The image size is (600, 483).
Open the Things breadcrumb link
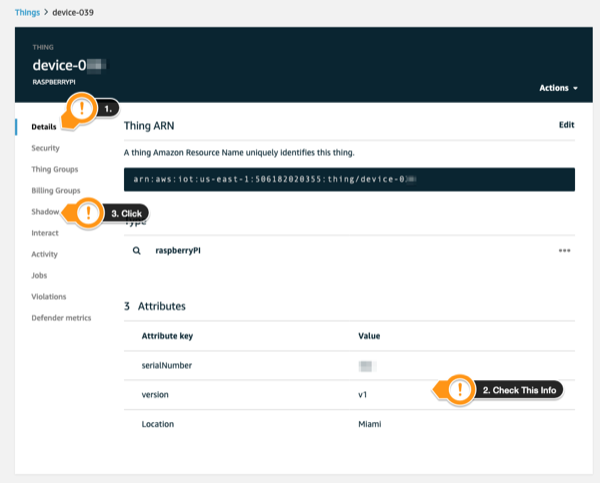point(27,12)
